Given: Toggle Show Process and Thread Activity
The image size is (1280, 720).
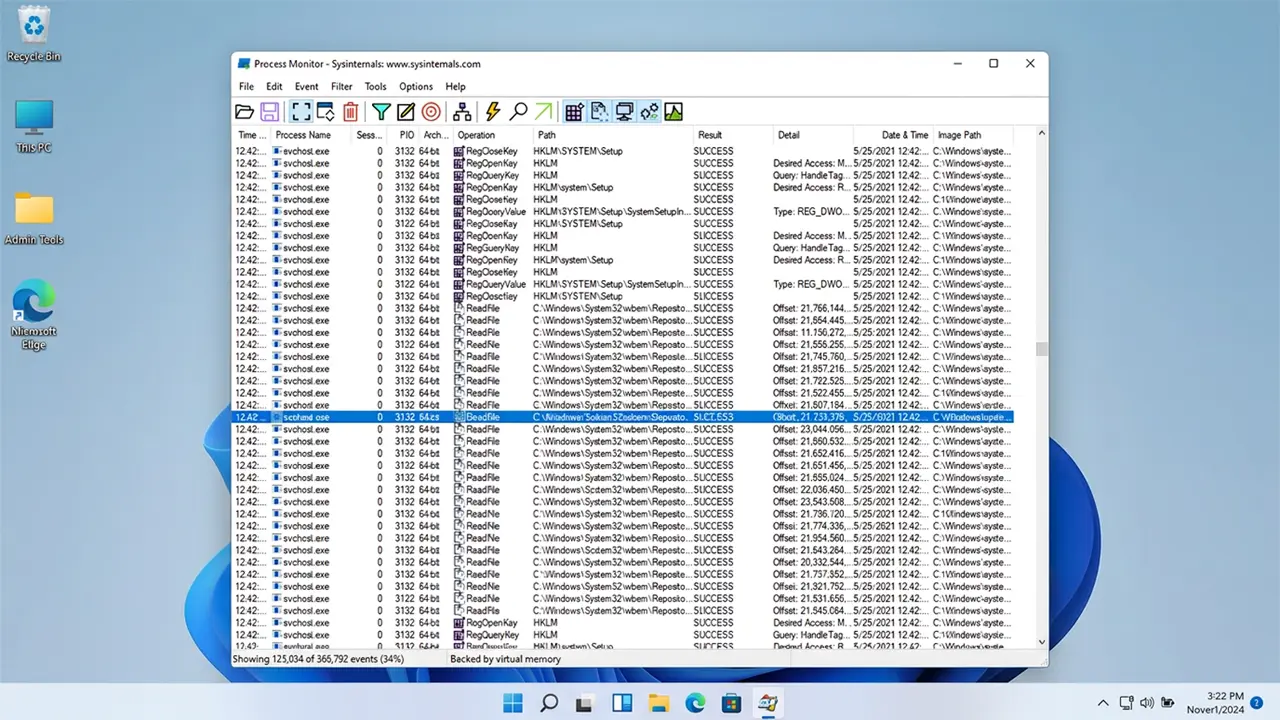Looking at the screenshot, I should click(x=649, y=112).
